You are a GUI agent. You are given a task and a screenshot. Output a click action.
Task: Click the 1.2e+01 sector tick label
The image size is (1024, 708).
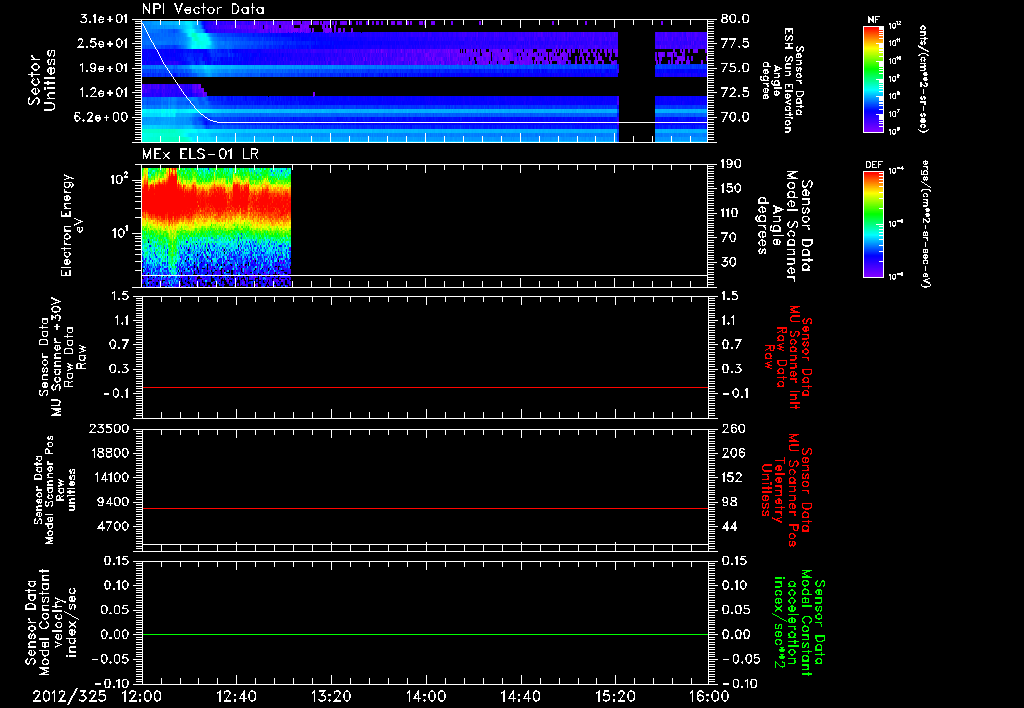[x=104, y=92]
